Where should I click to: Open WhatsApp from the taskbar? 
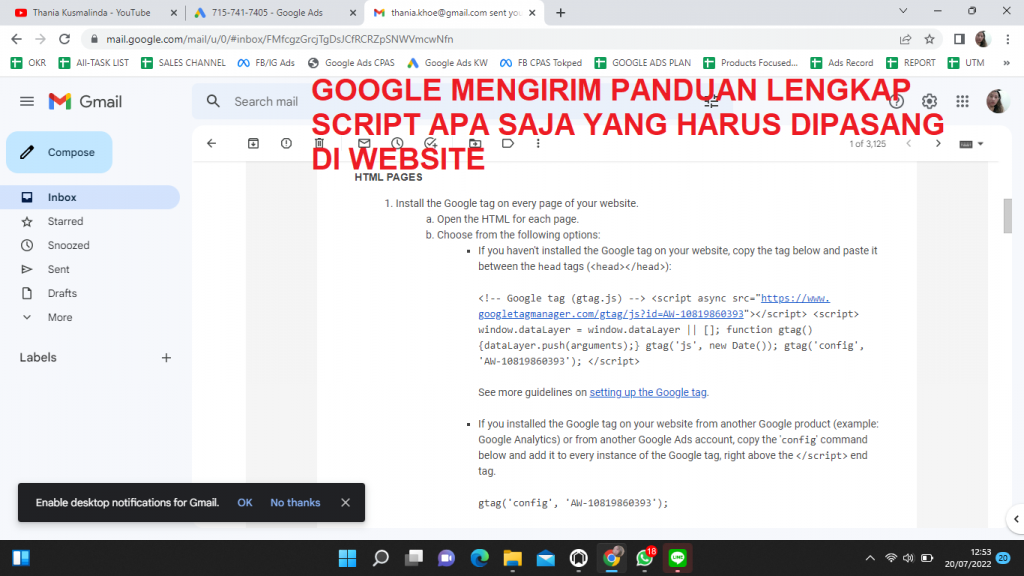[644, 558]
